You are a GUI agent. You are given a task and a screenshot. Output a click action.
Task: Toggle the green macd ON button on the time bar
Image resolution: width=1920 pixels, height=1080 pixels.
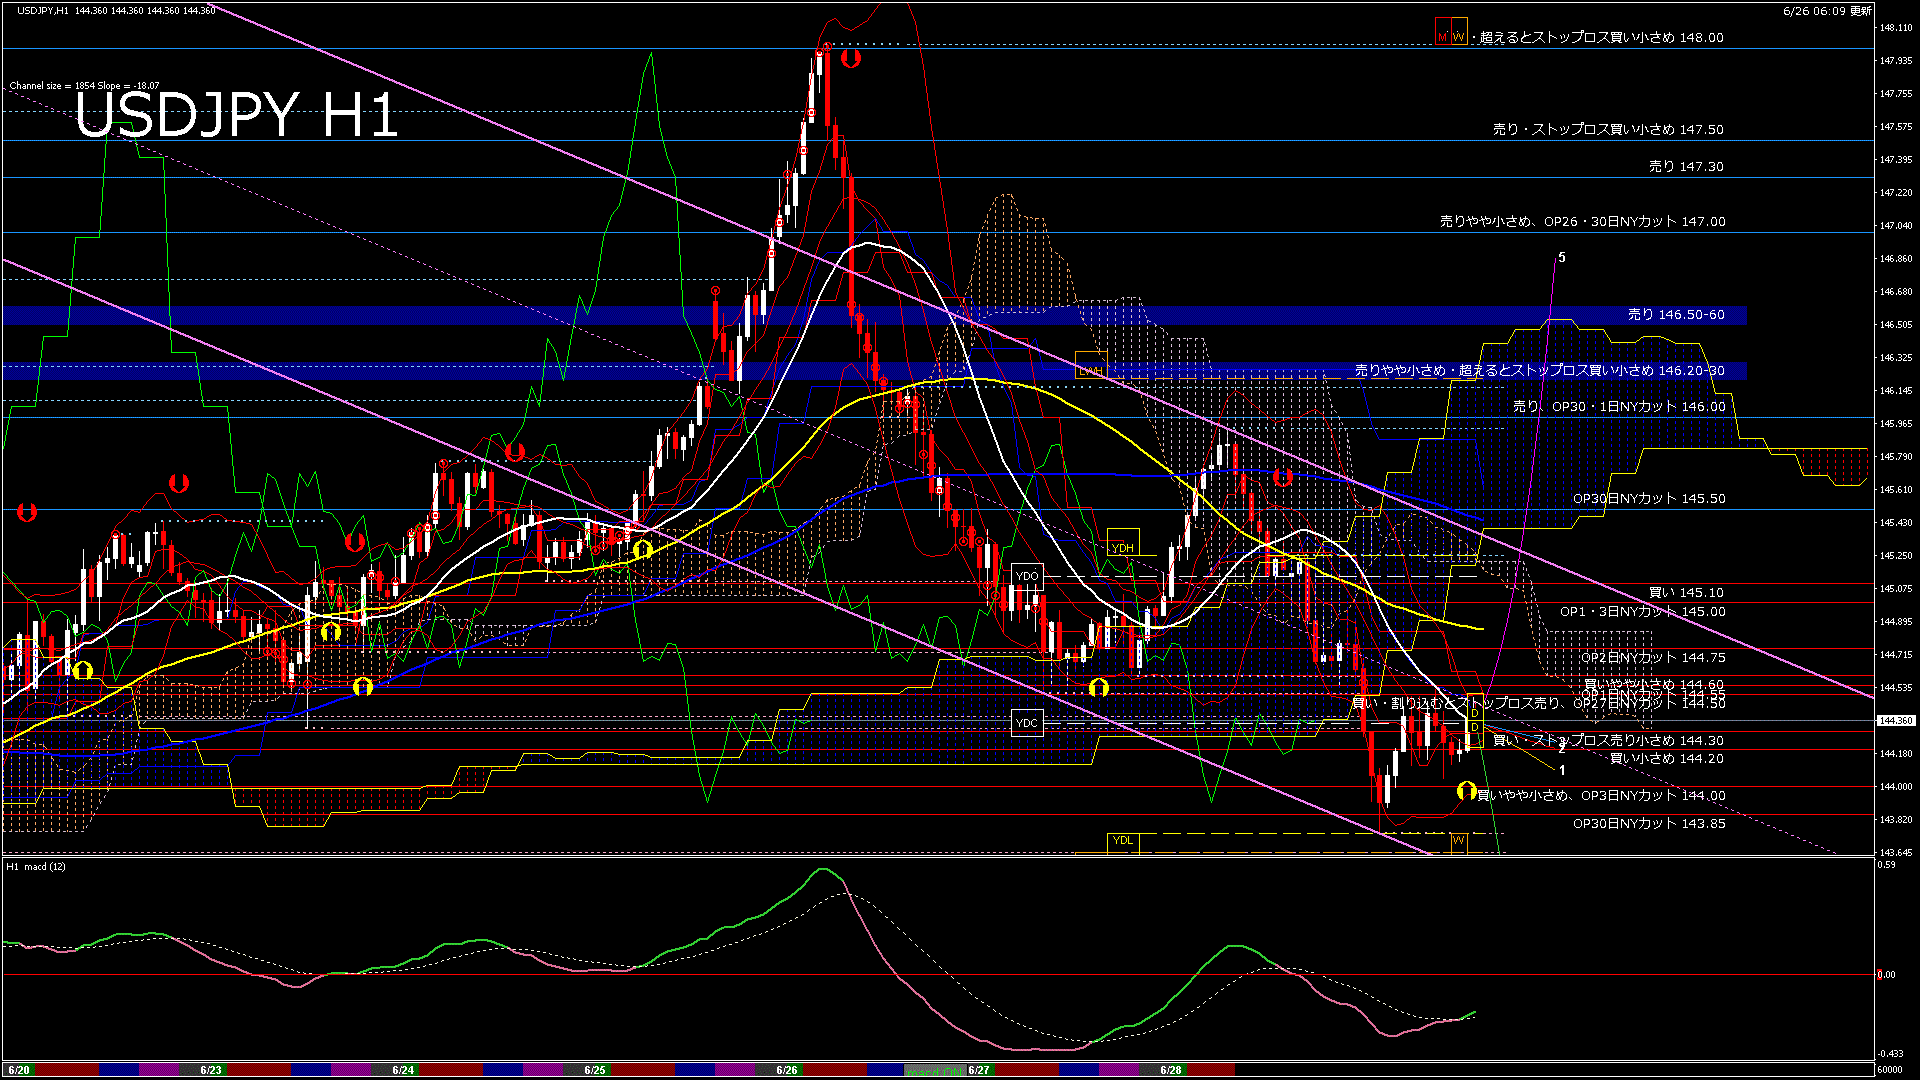point(936,1070)
